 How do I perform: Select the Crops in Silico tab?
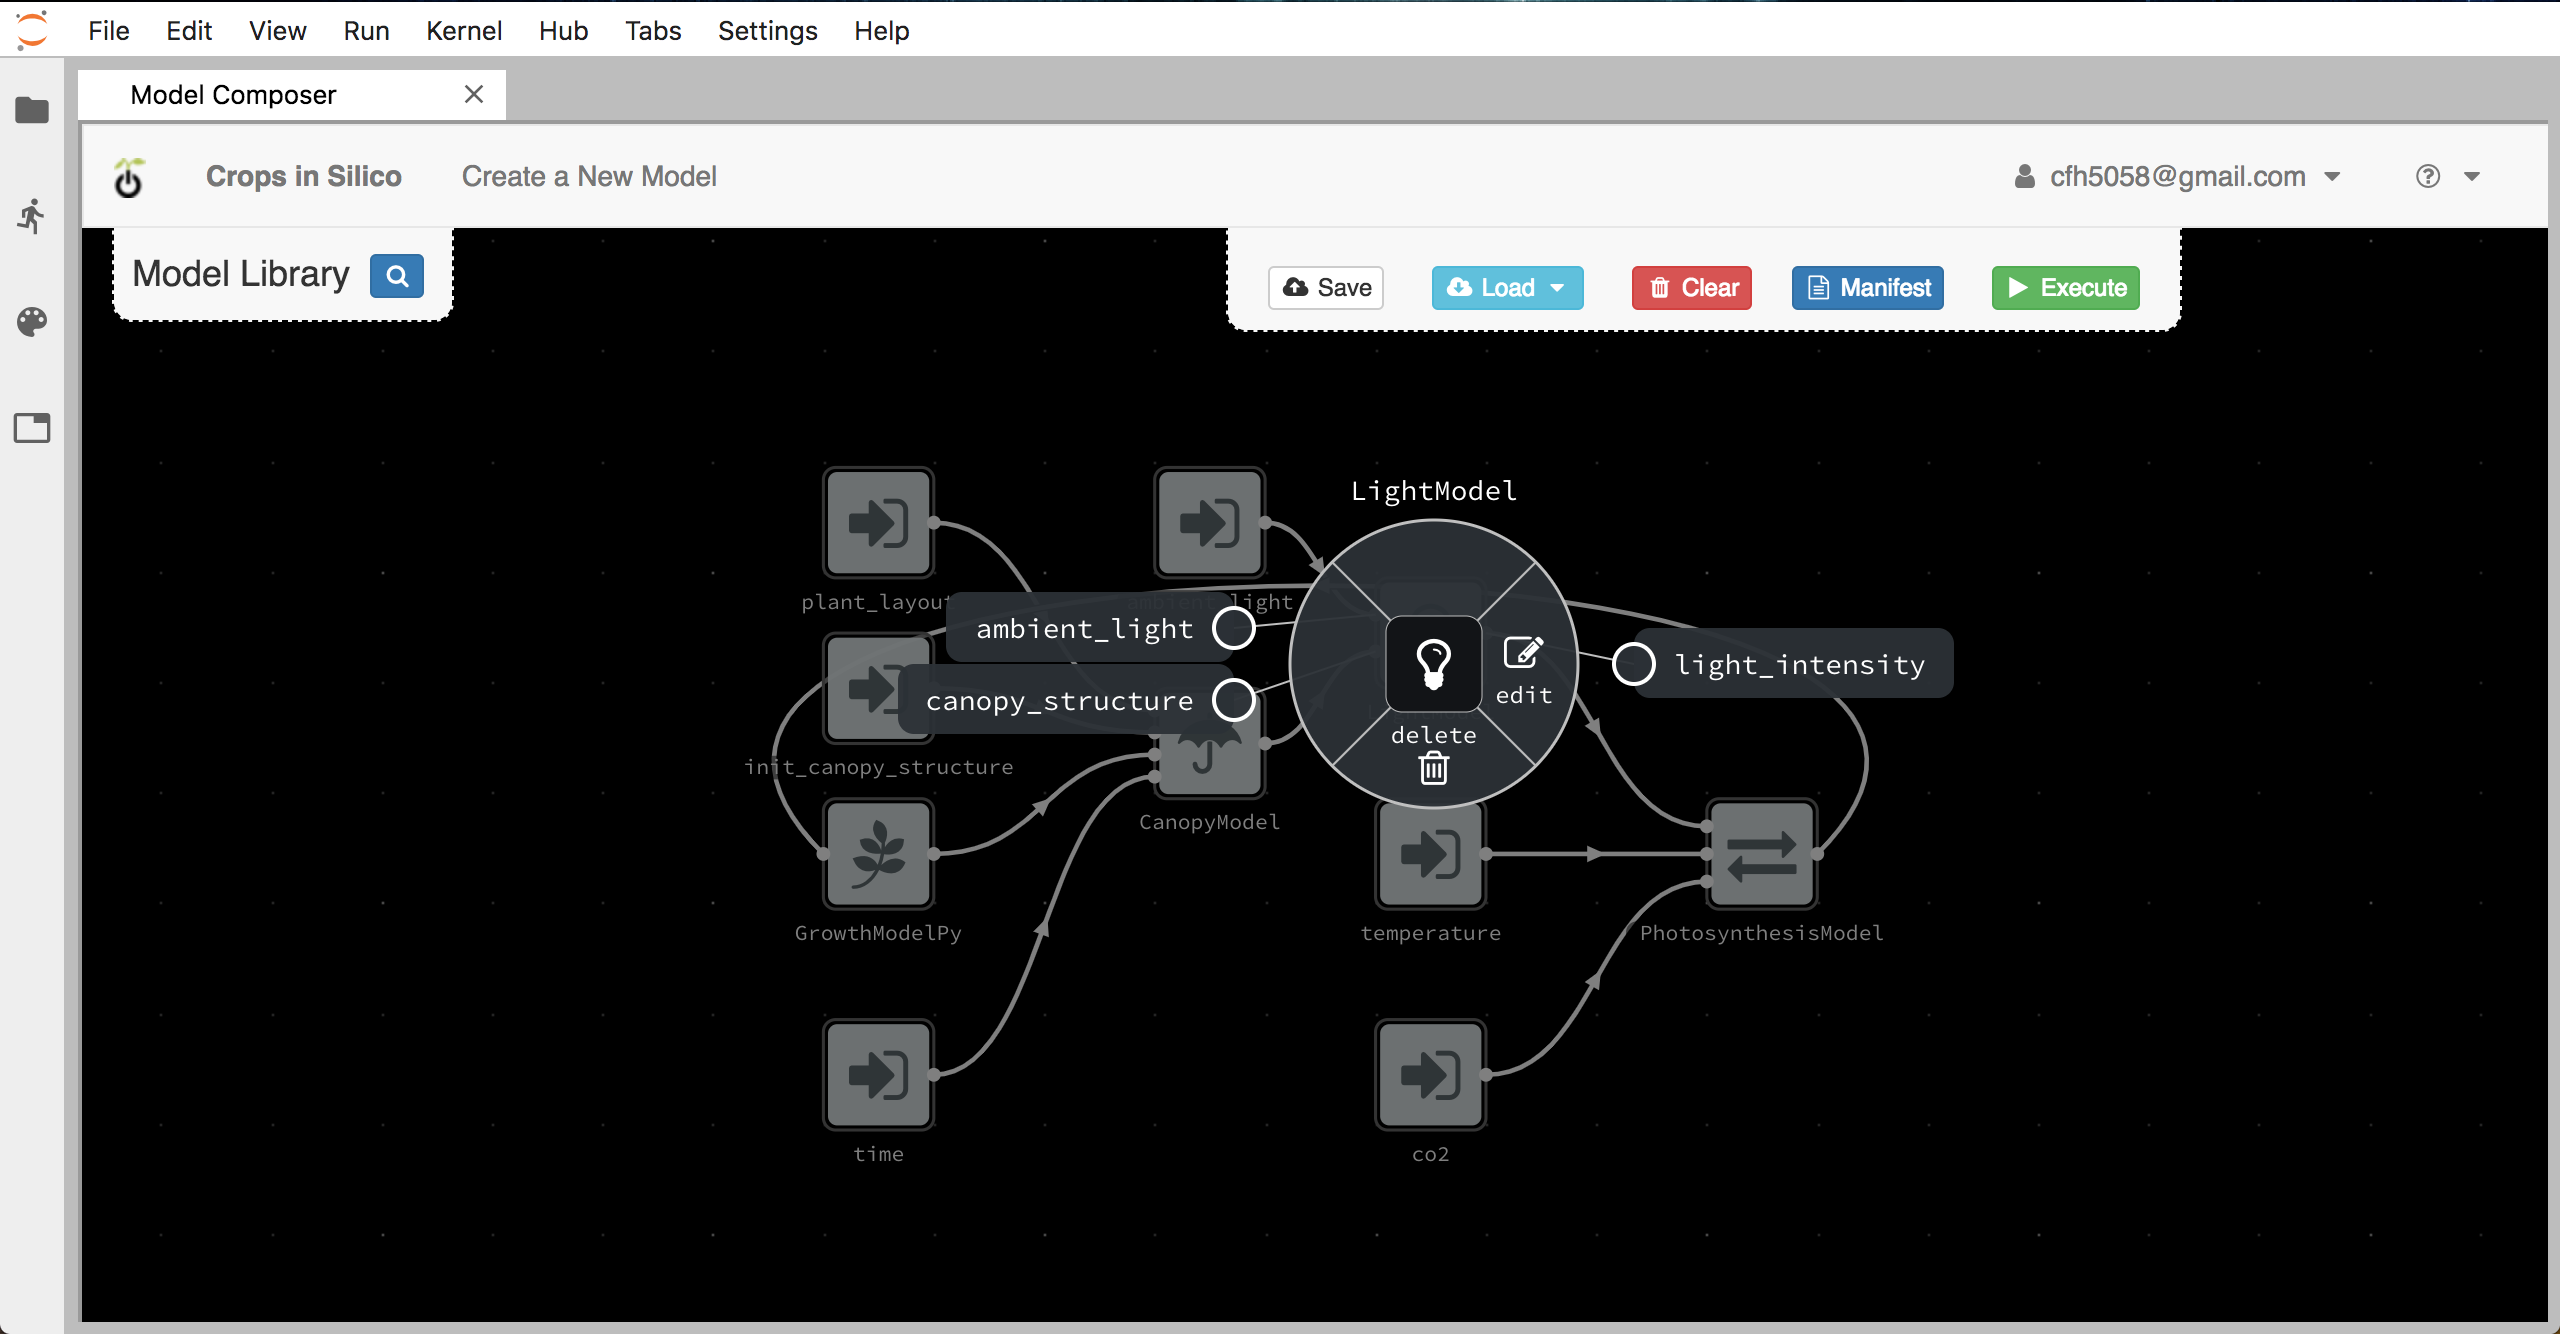pyautogui.click(x=303, y=176)
